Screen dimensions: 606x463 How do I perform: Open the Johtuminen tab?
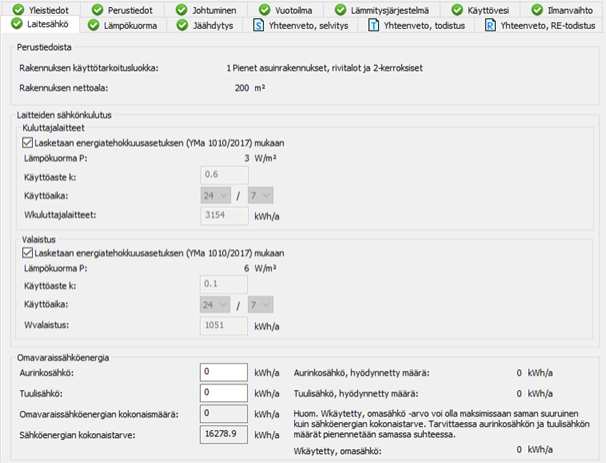pos(206,10)
